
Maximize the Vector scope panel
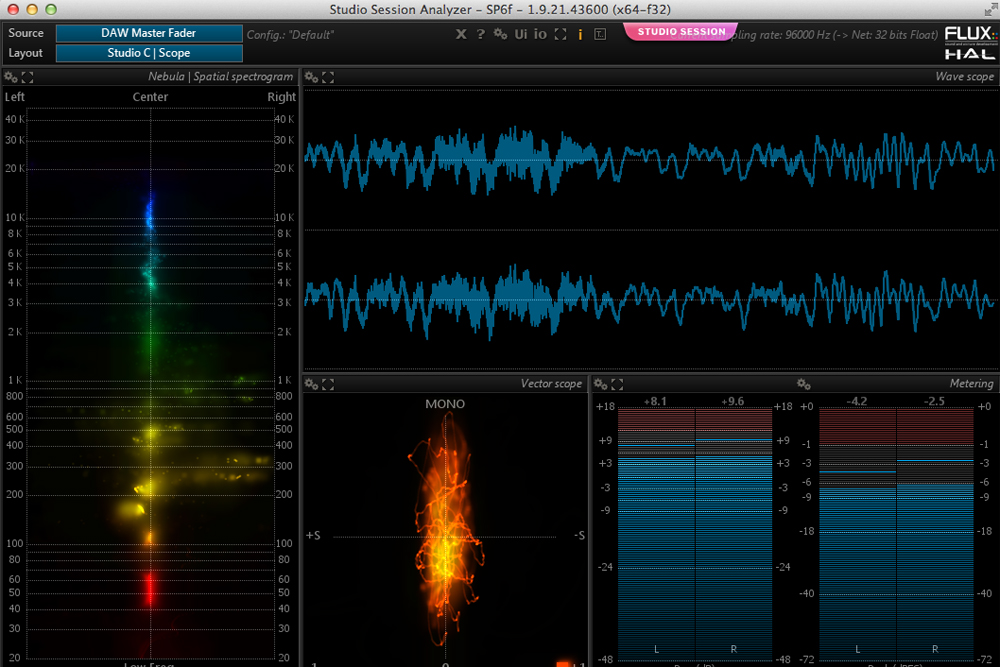point(328,384)
